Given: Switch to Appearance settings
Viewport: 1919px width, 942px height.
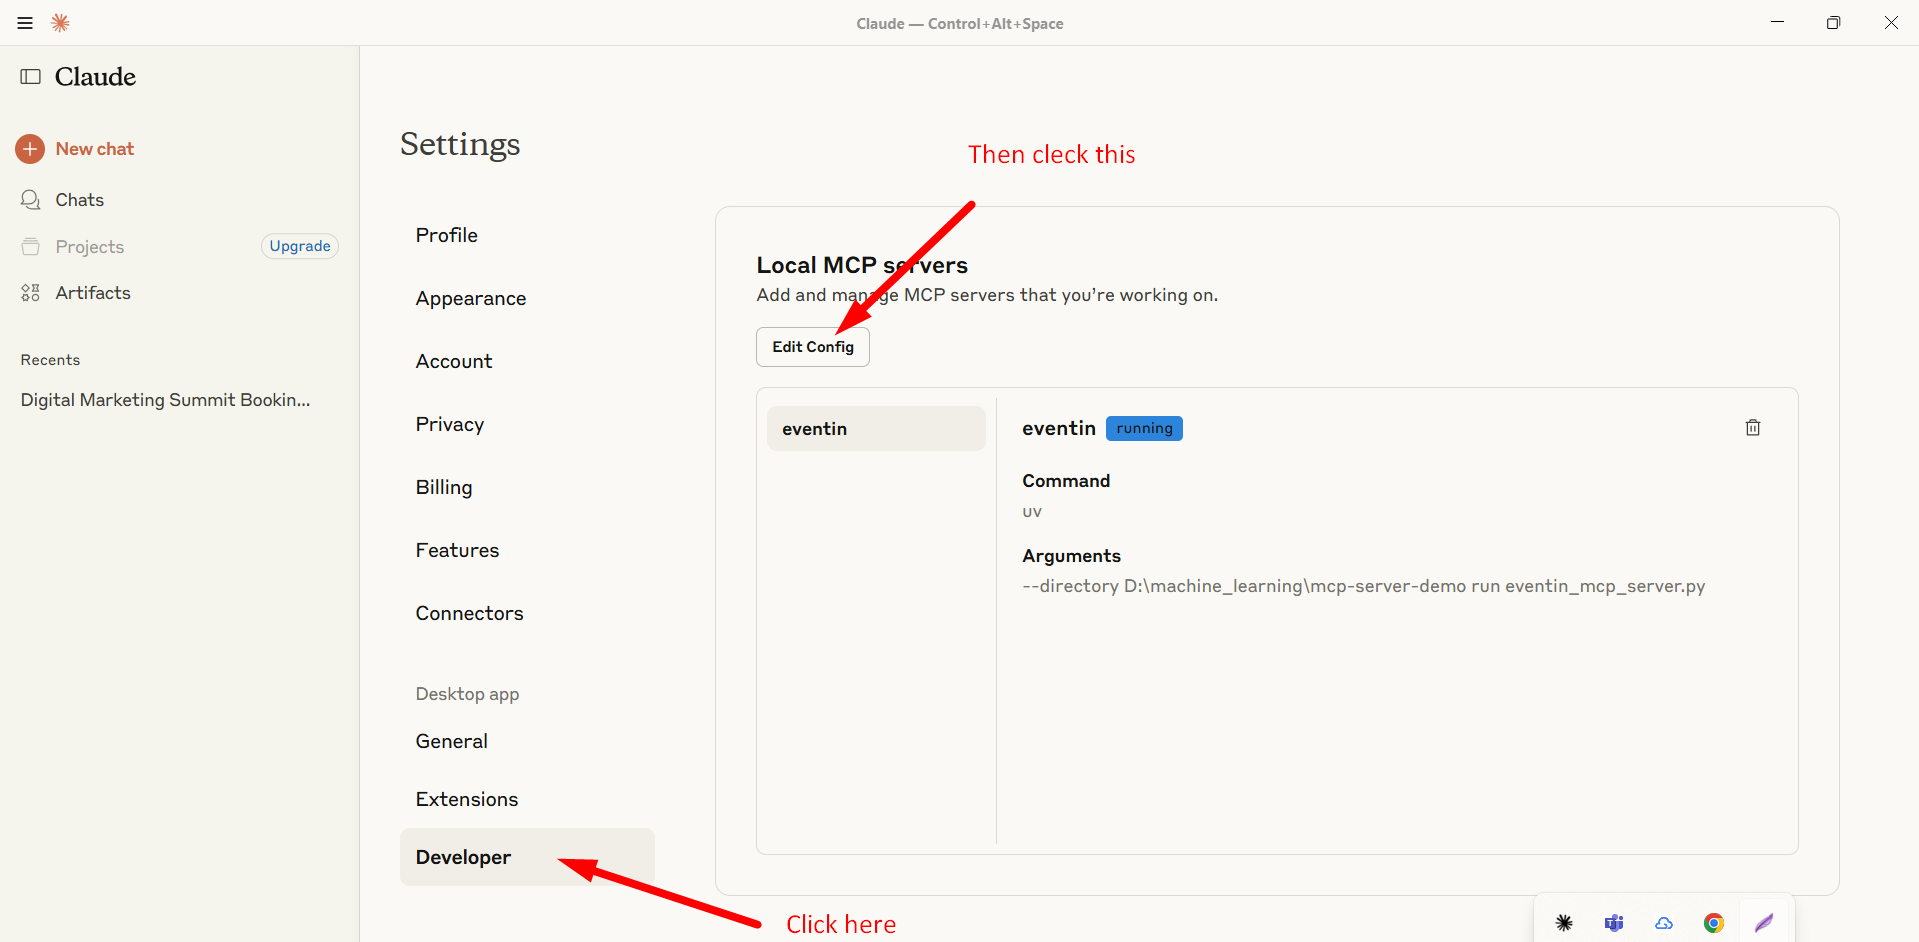Looking at the screenshot, I should [x=471, y=298].
